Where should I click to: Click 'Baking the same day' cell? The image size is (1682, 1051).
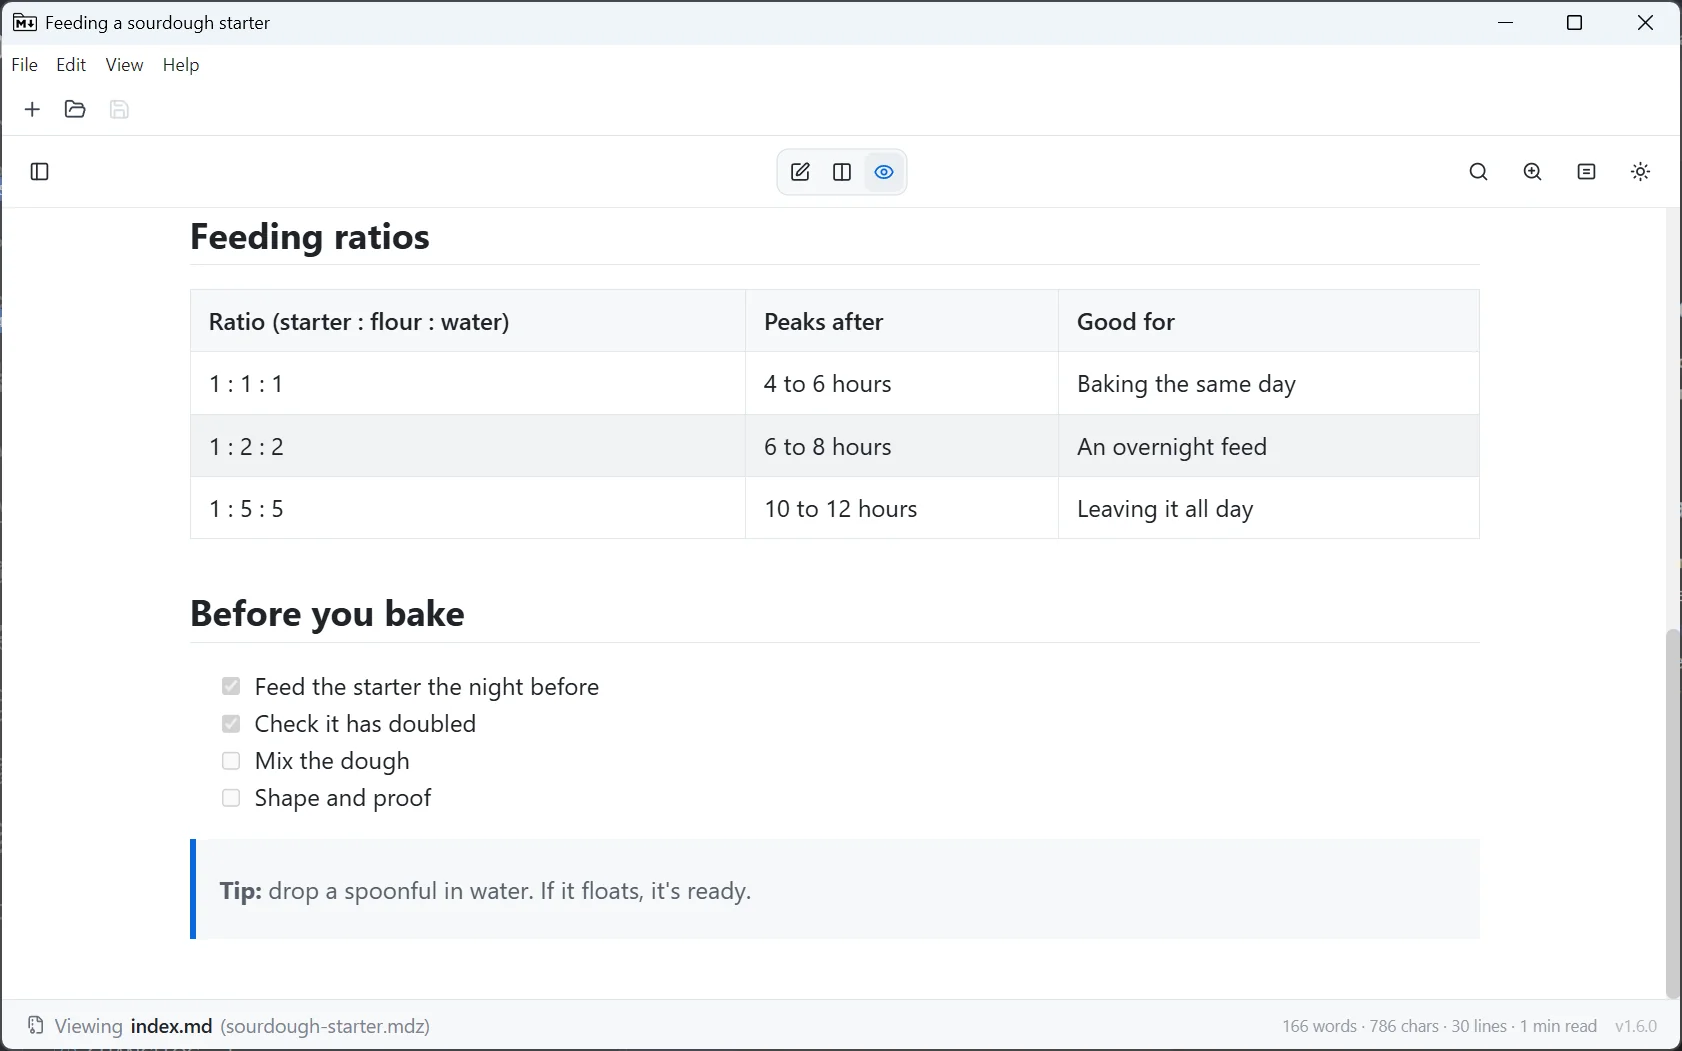[x=1269, y=384]
